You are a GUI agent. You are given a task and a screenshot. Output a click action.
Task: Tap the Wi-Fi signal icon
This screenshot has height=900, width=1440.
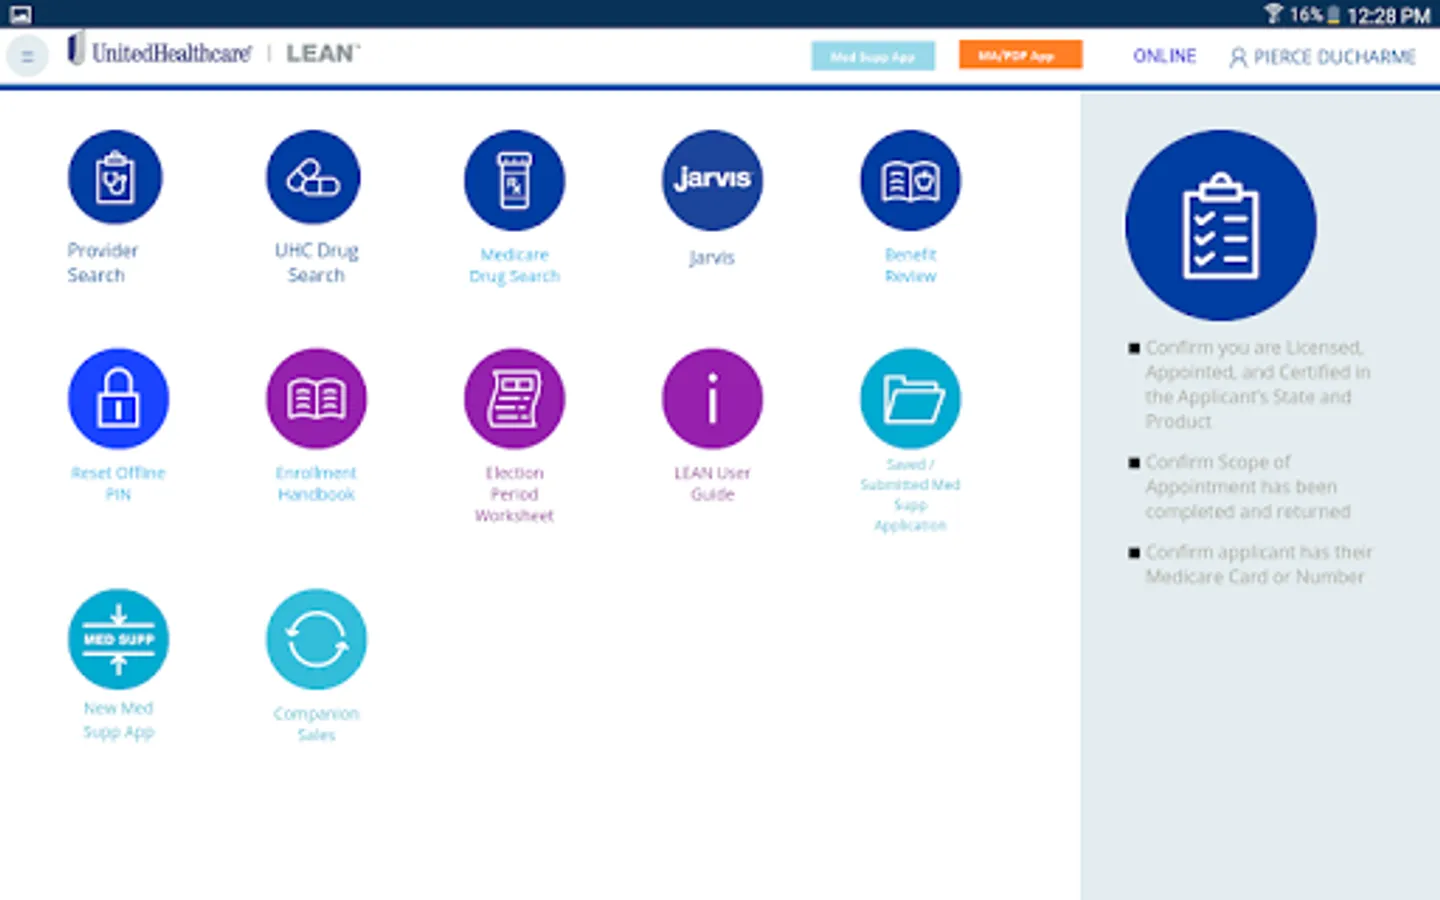click(x=1273, y=14)
